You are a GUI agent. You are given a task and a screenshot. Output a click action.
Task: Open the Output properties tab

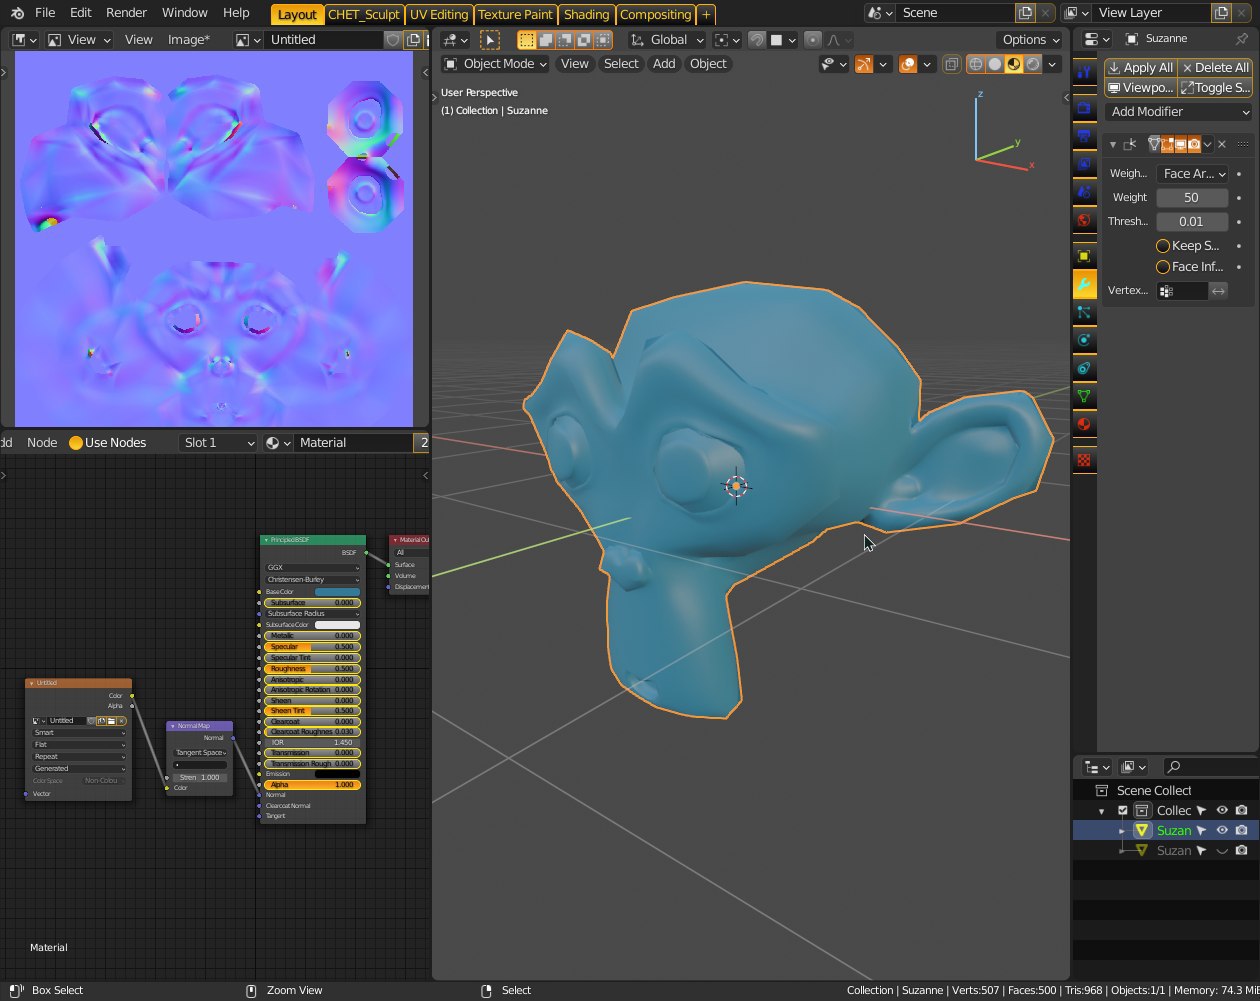1084,135
